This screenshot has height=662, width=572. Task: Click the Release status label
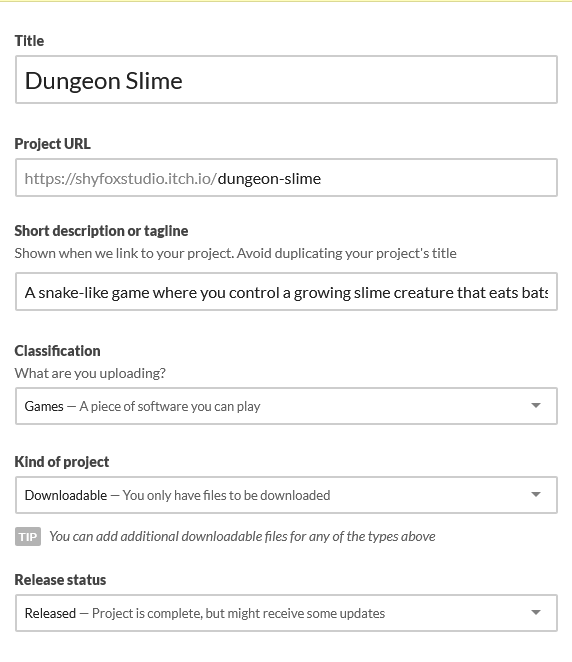pos(60,580)
